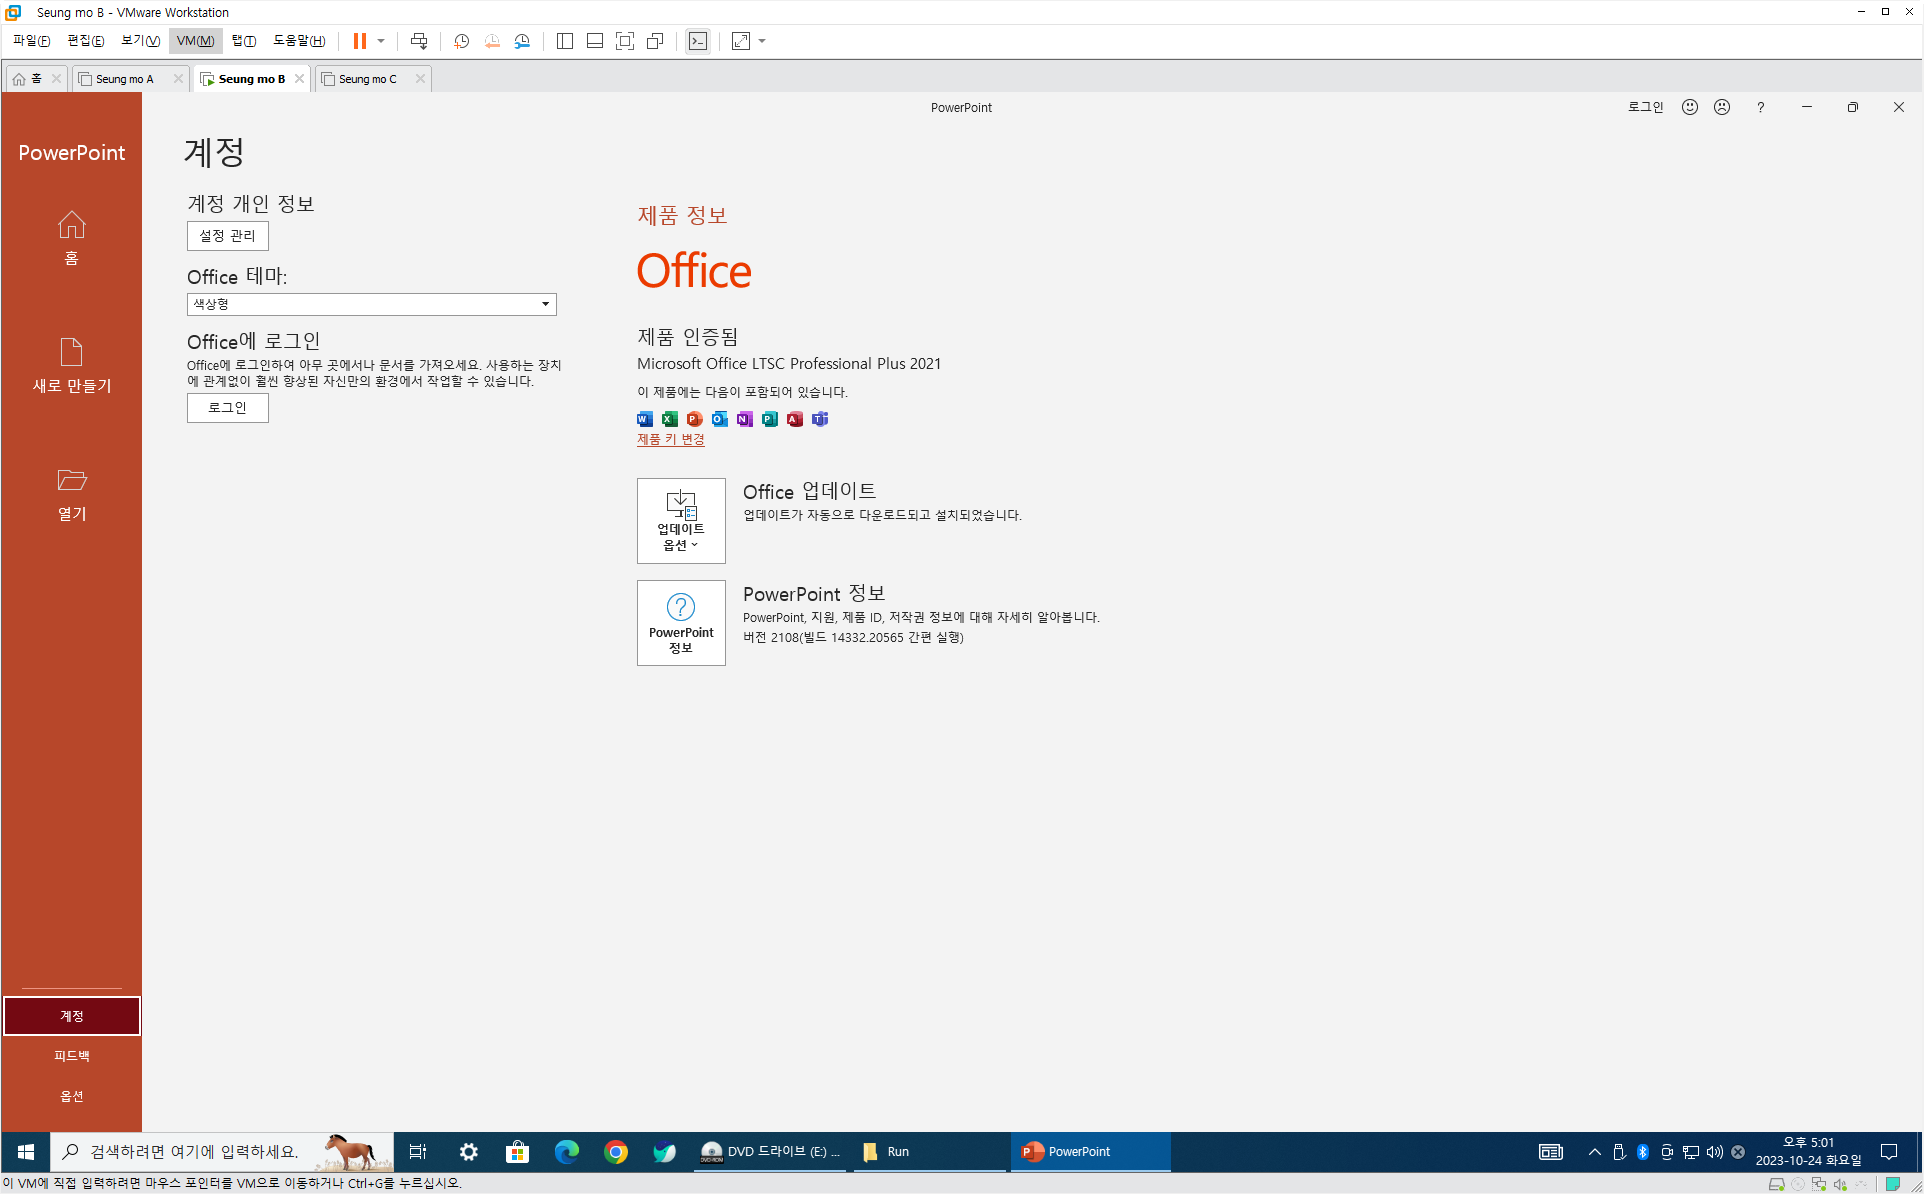Open the VM(M) menu
The image size is (1924, 1194).
[195, 41]
